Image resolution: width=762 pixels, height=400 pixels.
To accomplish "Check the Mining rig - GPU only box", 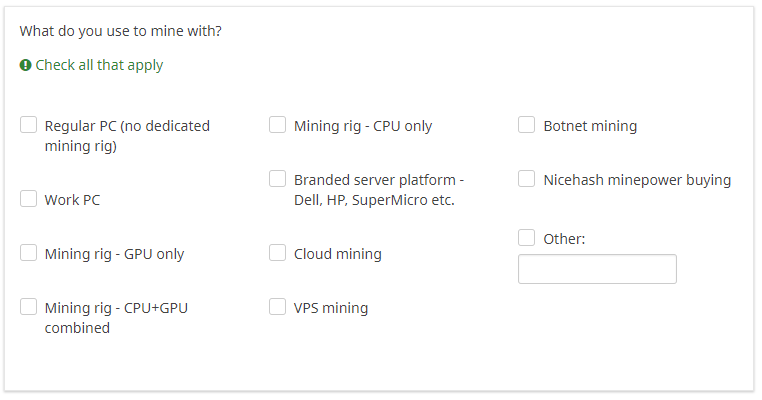I will (28, 253).
